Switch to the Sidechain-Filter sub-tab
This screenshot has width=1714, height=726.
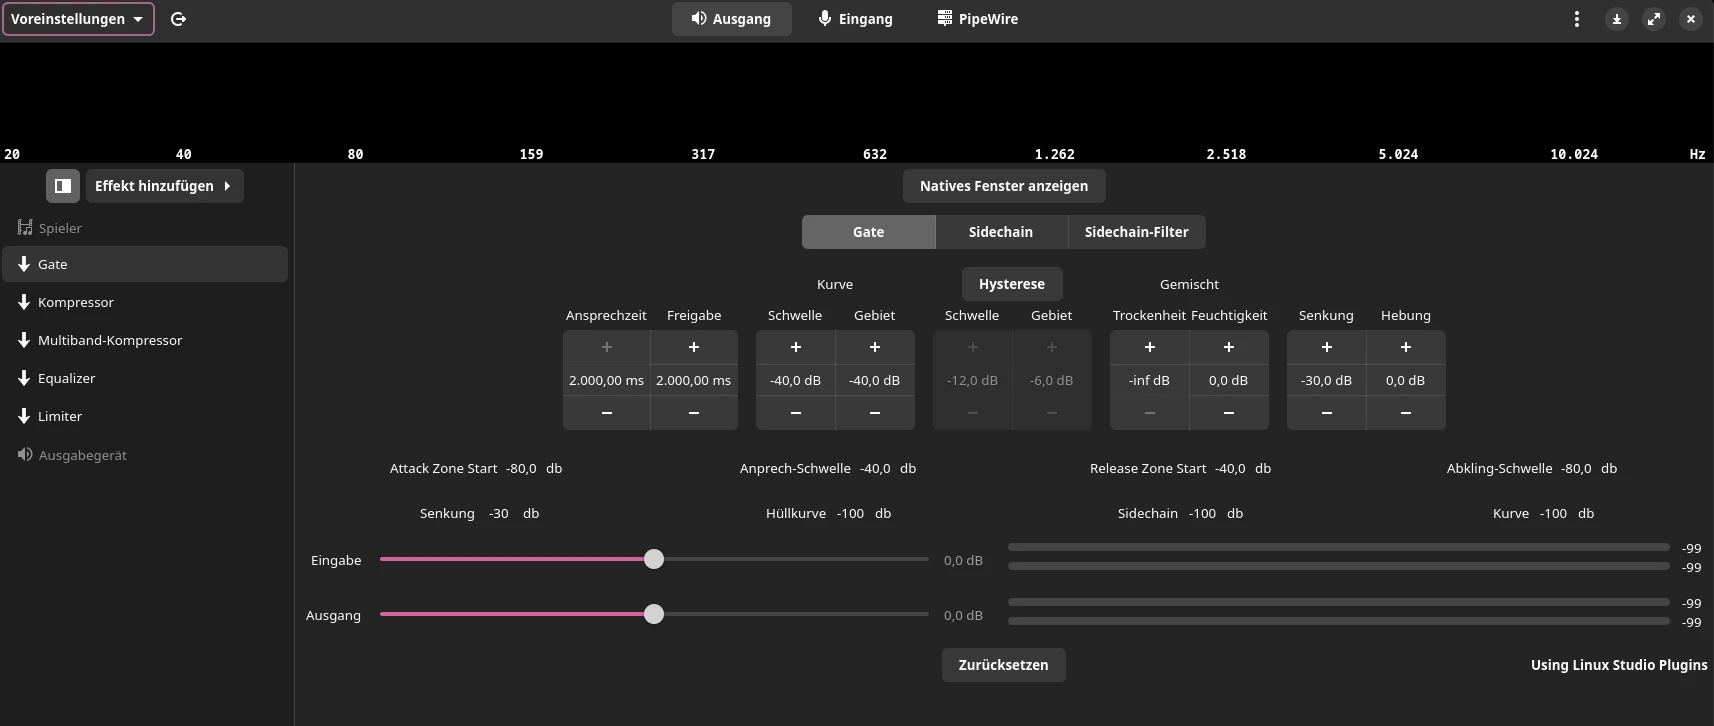(1137, 232)
